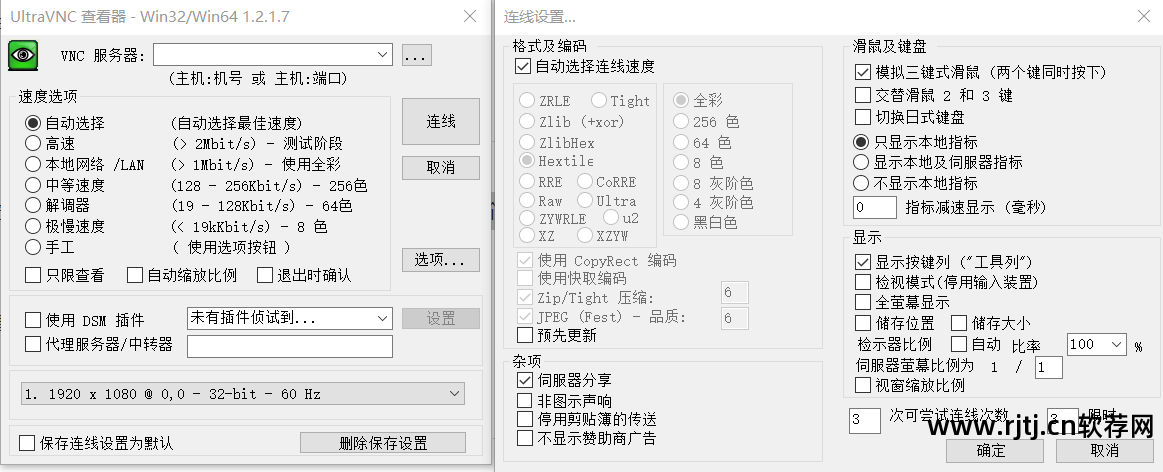Check 不显示赞助商广告 checkbox
The image size is (1163, 472).
coord(524,438)
